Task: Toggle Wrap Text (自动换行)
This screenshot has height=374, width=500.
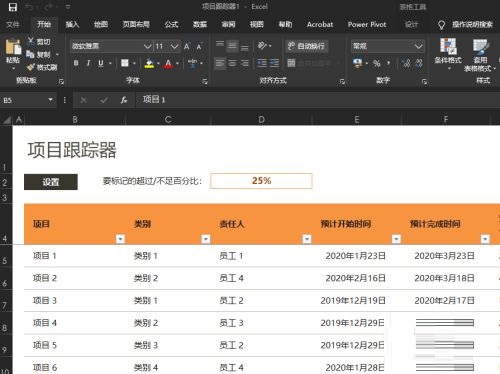Action: 307,46
